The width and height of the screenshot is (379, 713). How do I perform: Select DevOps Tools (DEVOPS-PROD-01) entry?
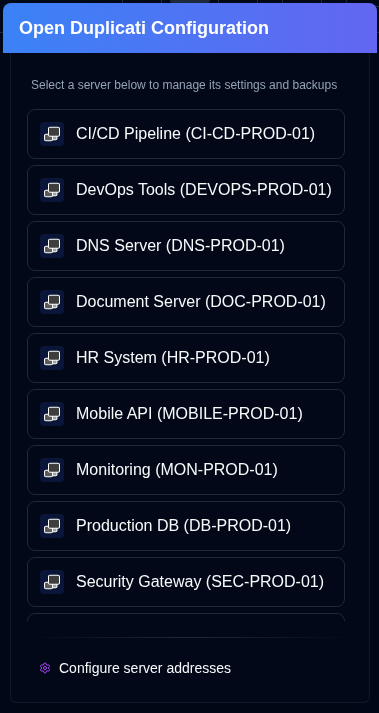point(186,190)
